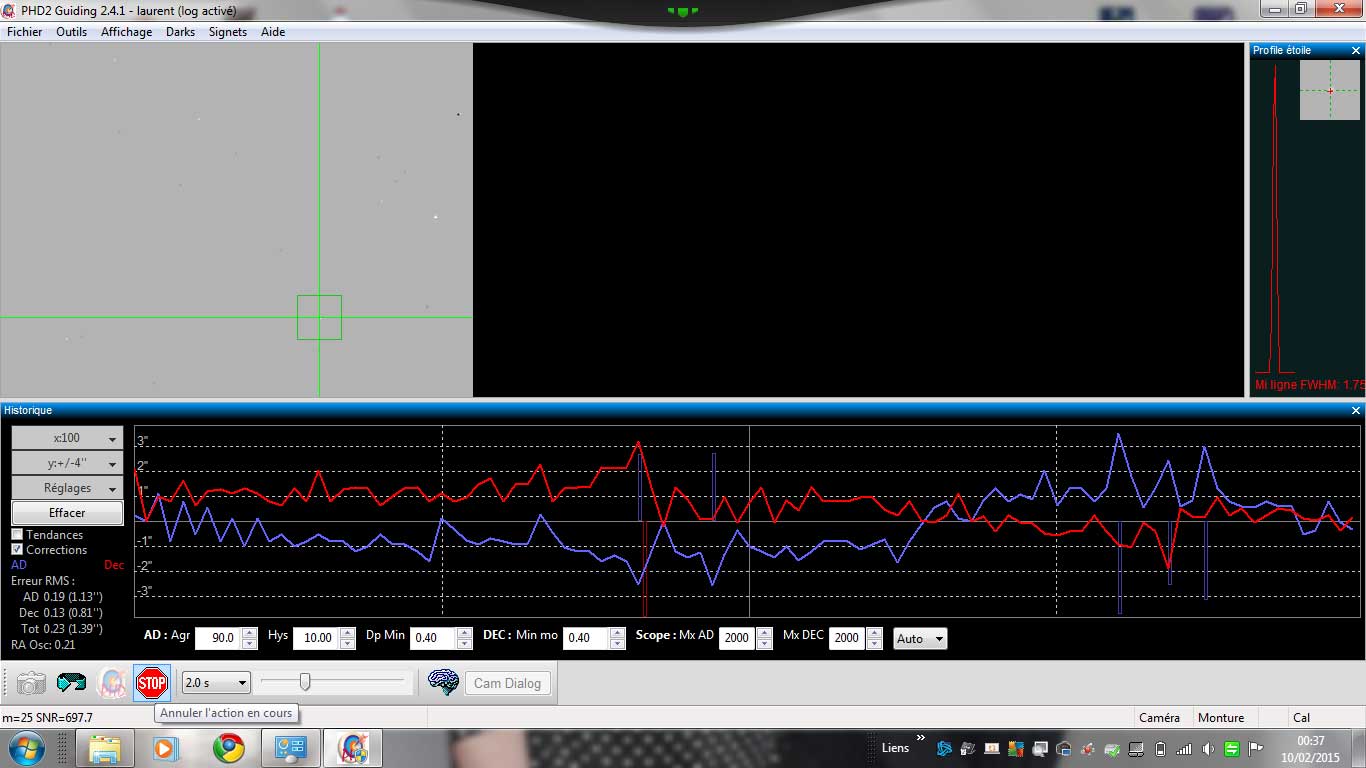Click the Cal status bar entry
The height and width of the screenshot is (768, 1366).
tap(1301, 717)
